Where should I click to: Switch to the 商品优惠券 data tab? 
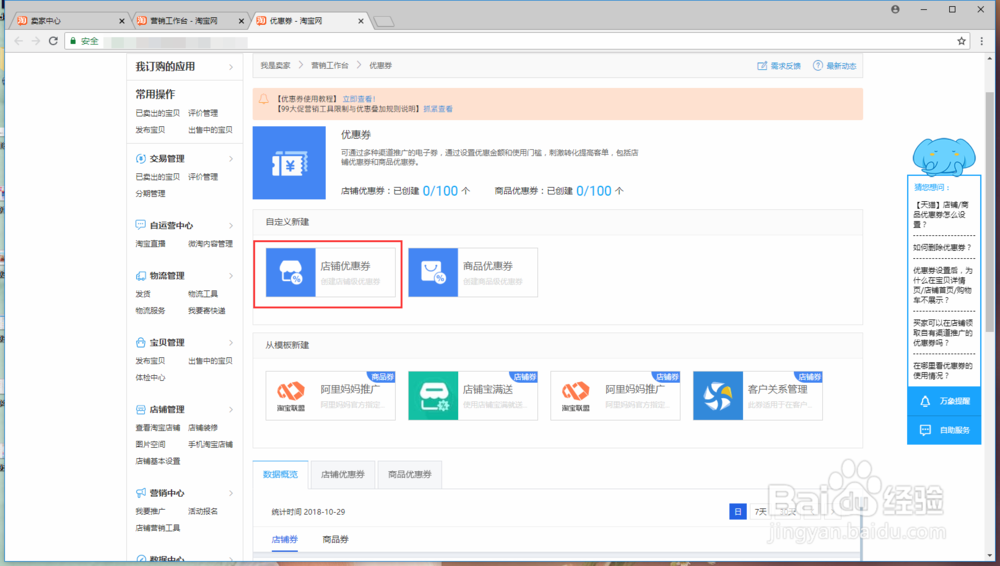[x=409, y=474]
